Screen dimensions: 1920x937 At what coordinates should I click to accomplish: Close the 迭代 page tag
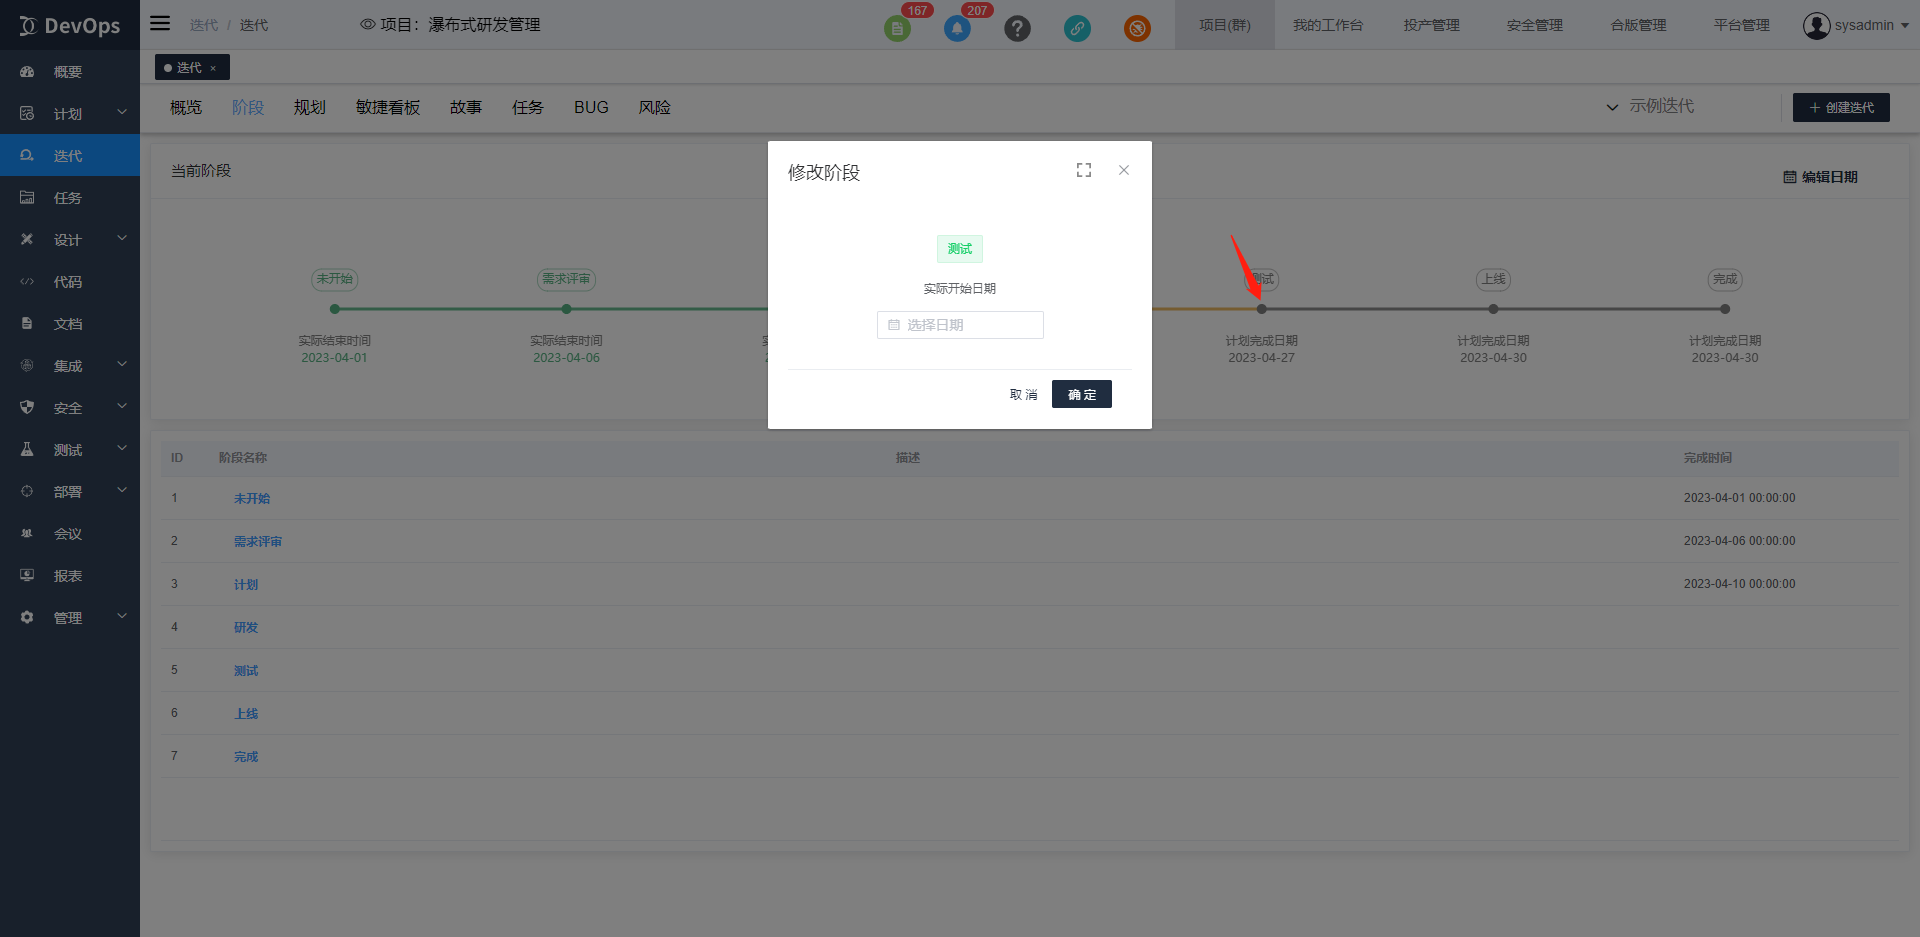coord(213,68)
